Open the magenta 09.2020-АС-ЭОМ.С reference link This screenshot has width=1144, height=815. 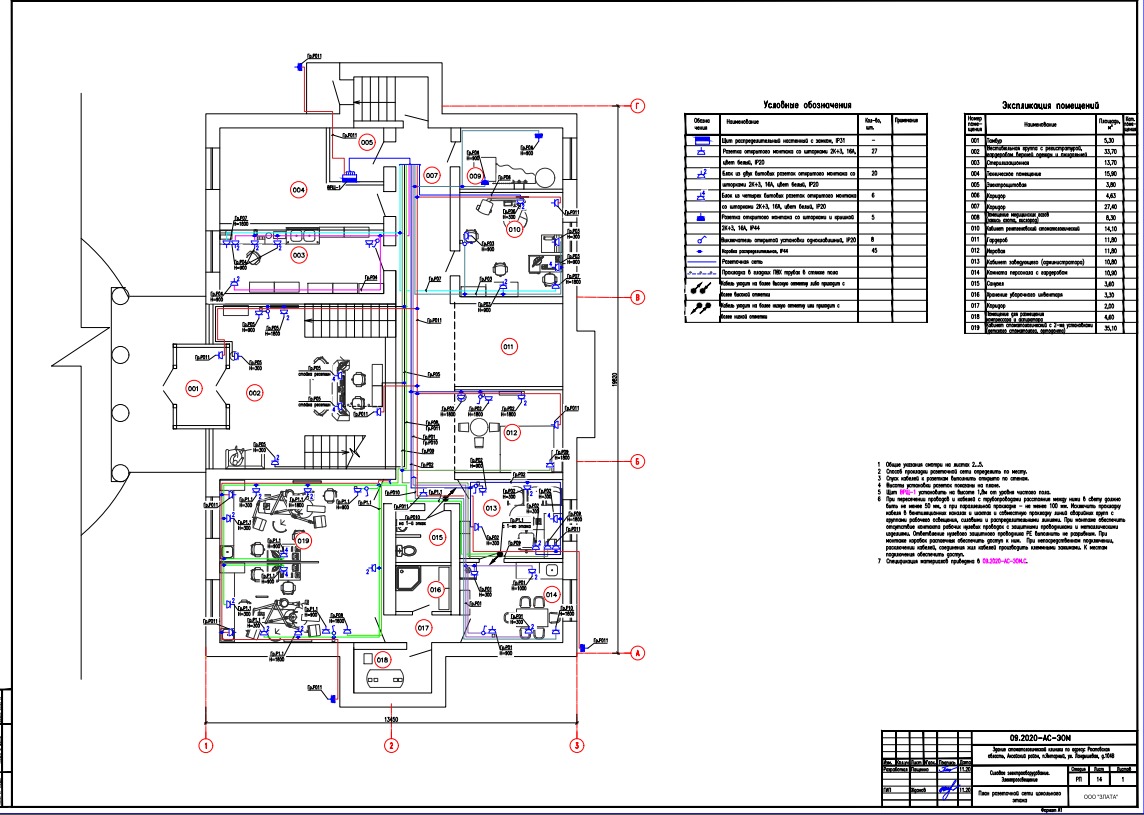(x=1005, y=563)
